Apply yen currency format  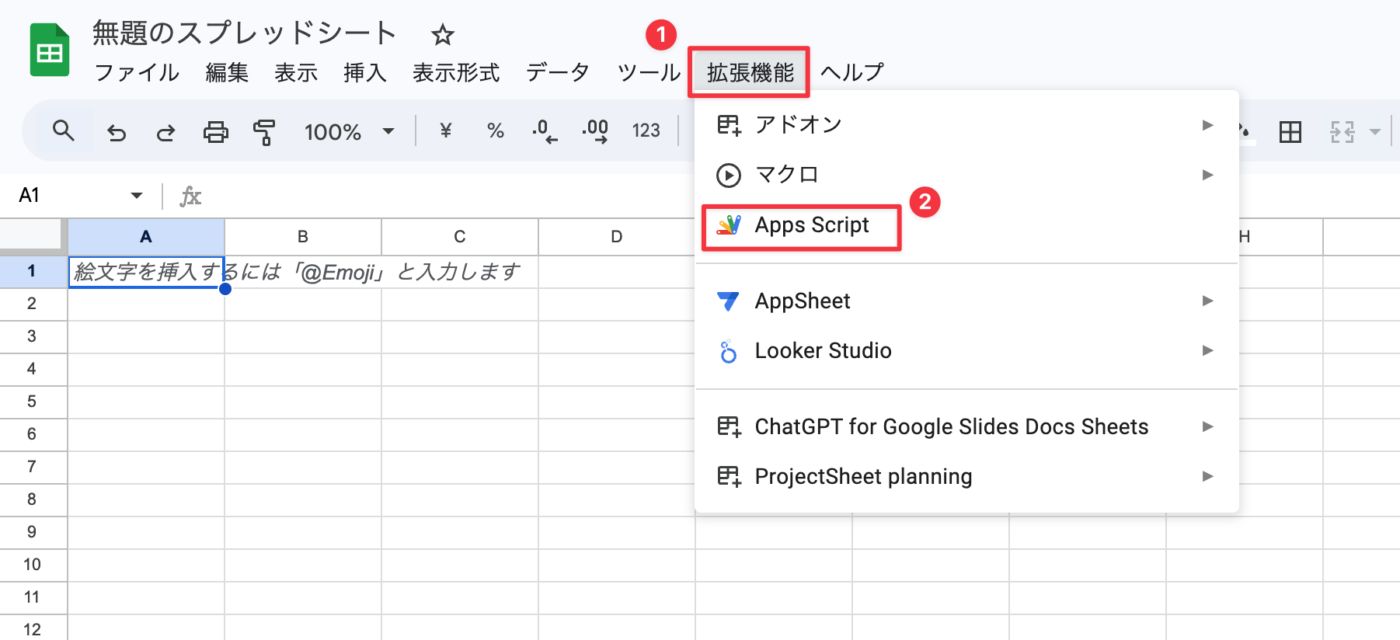click(446, 131)
